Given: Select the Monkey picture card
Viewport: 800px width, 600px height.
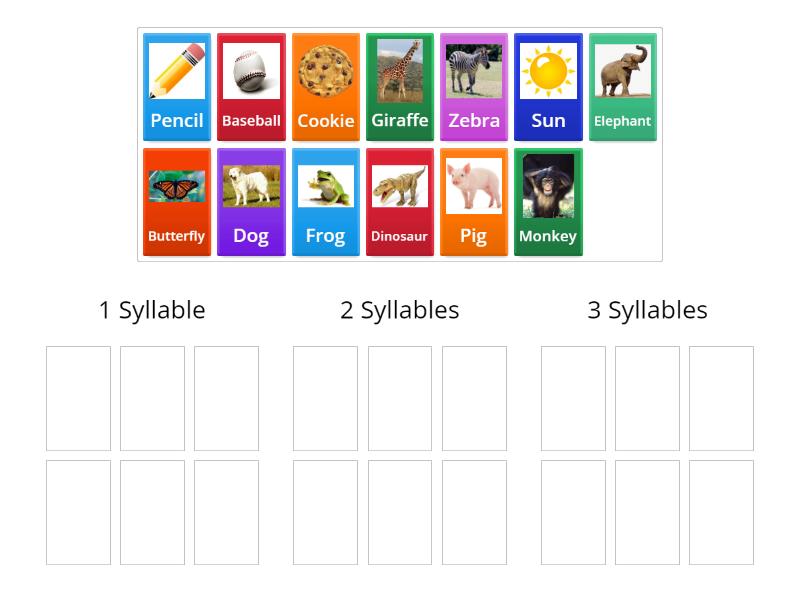Looking at the screenshot, I should (548, 200).
